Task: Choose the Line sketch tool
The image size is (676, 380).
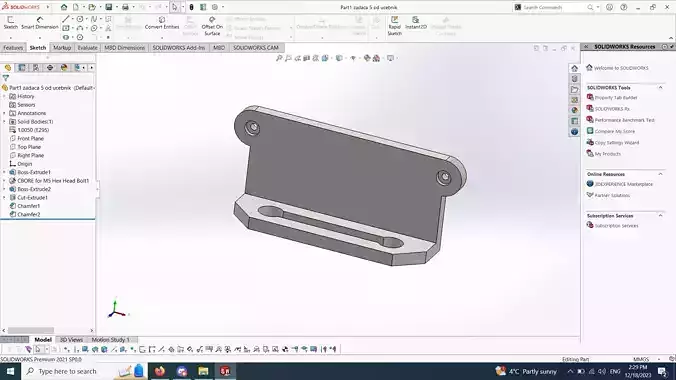Action: 66,19
